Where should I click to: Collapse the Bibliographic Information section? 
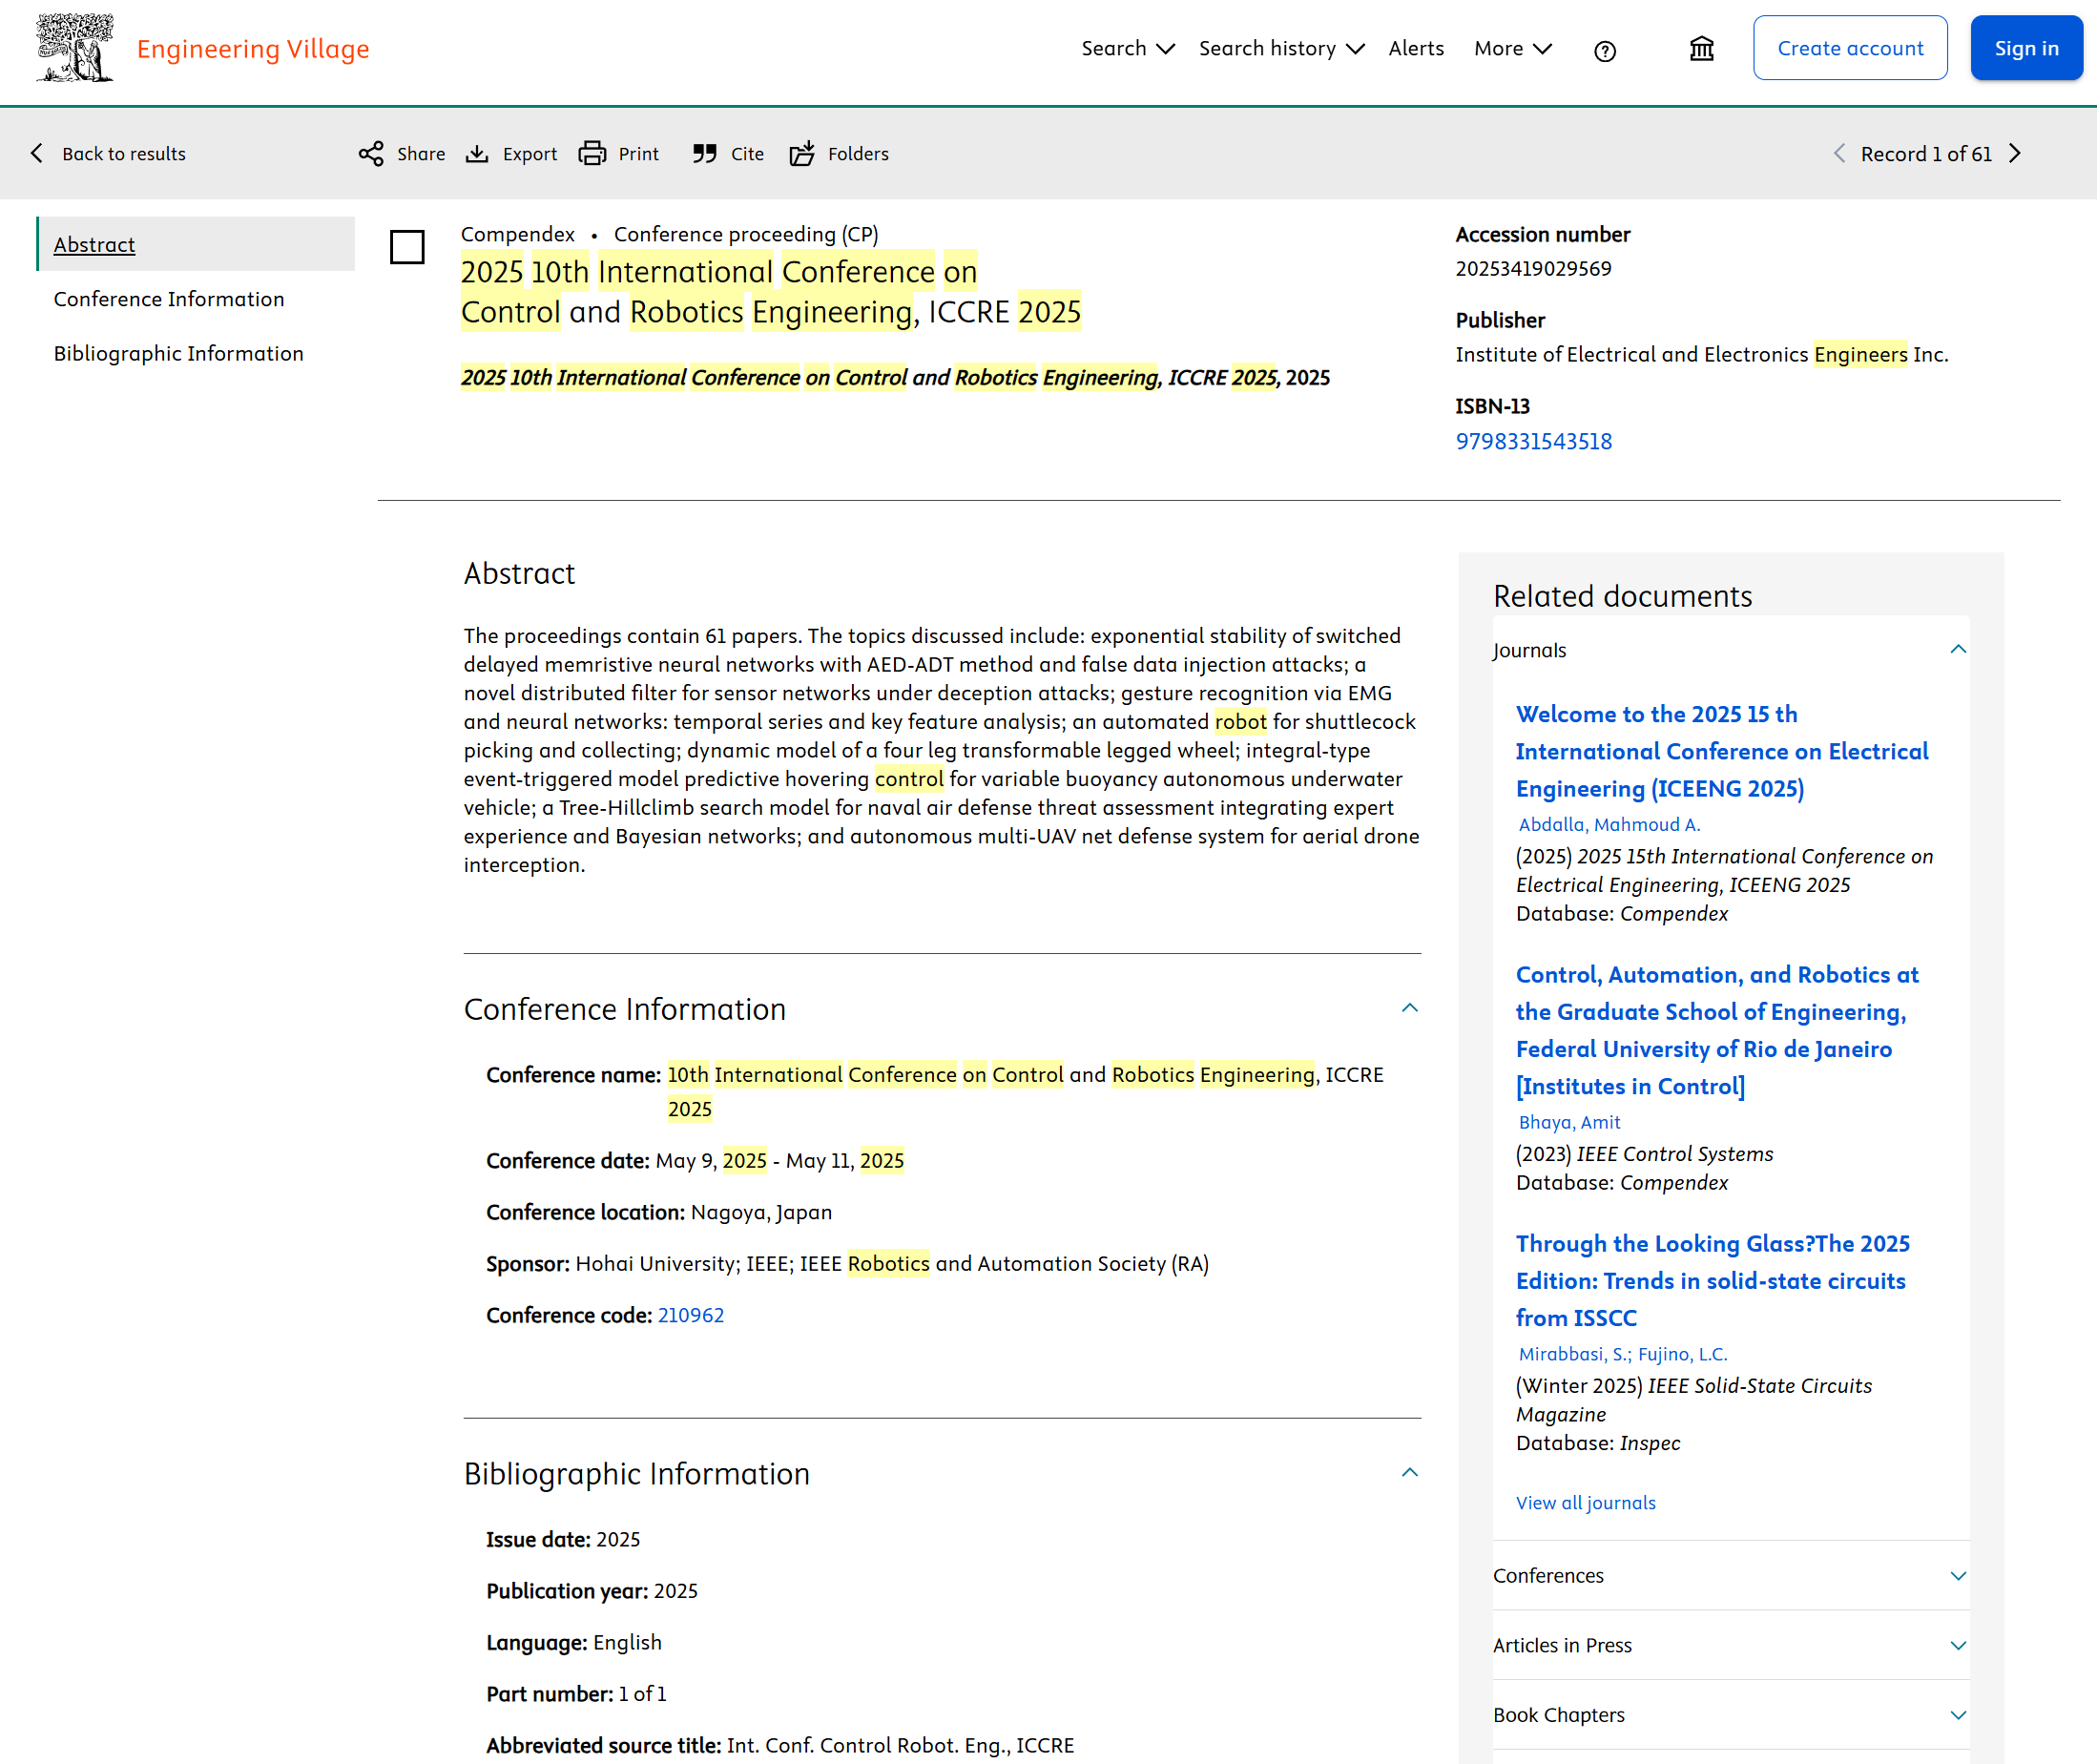(x=1409, y=1472)
